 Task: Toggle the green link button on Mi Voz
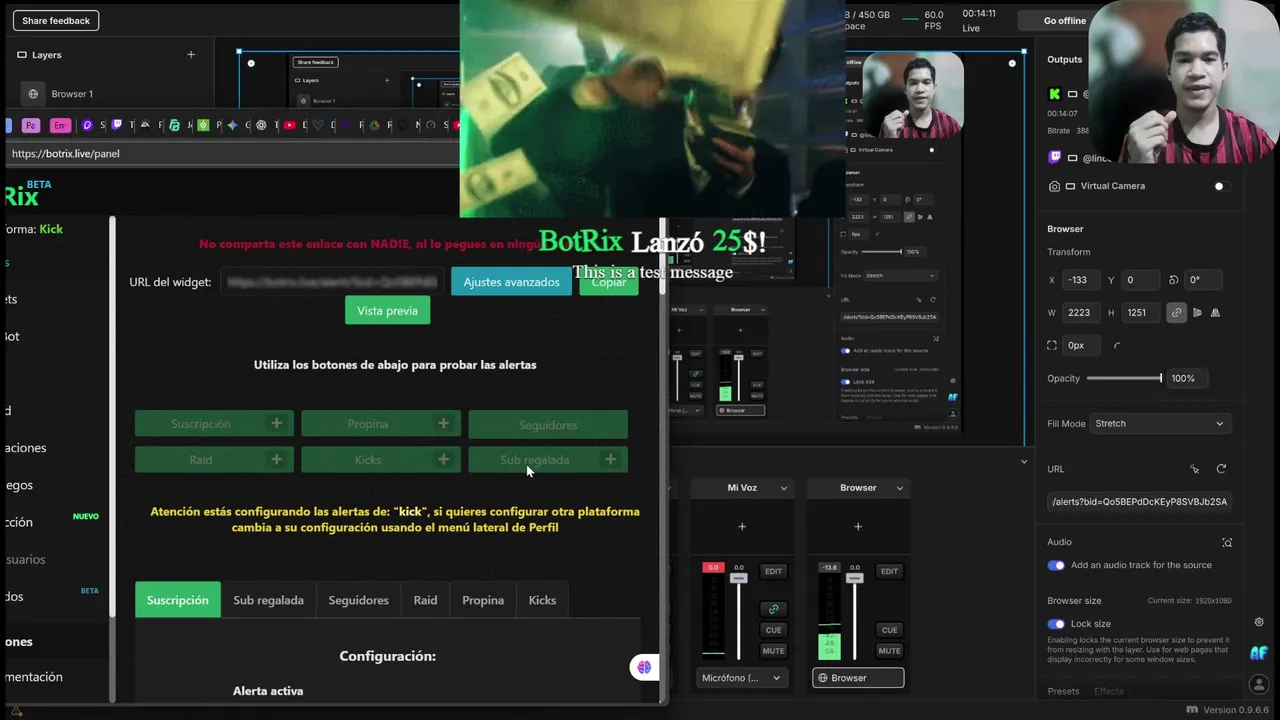tap(773, 609)
